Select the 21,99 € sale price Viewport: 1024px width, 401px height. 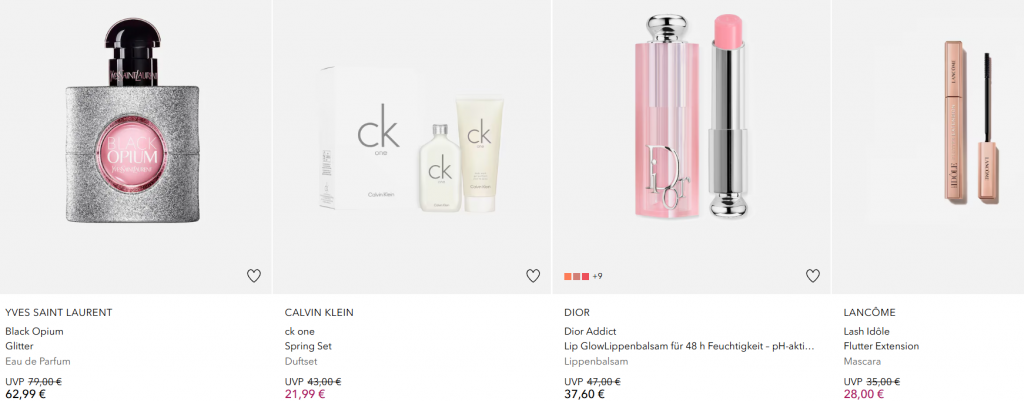(305, 394)
